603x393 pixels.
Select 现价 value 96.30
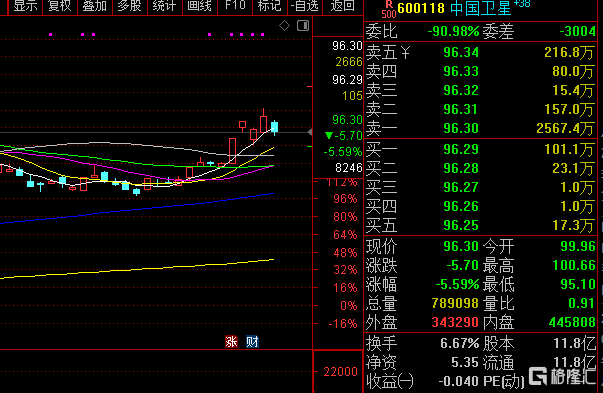coord(461,246)
